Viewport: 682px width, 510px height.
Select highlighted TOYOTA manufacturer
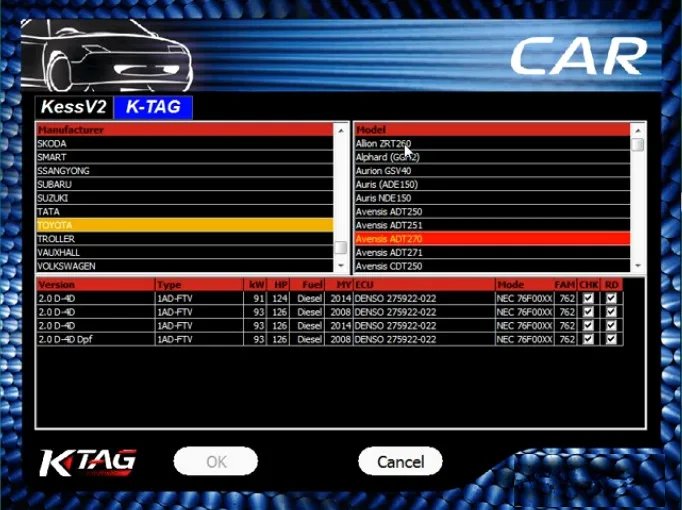pyautogui.click(x=185, y=225)
